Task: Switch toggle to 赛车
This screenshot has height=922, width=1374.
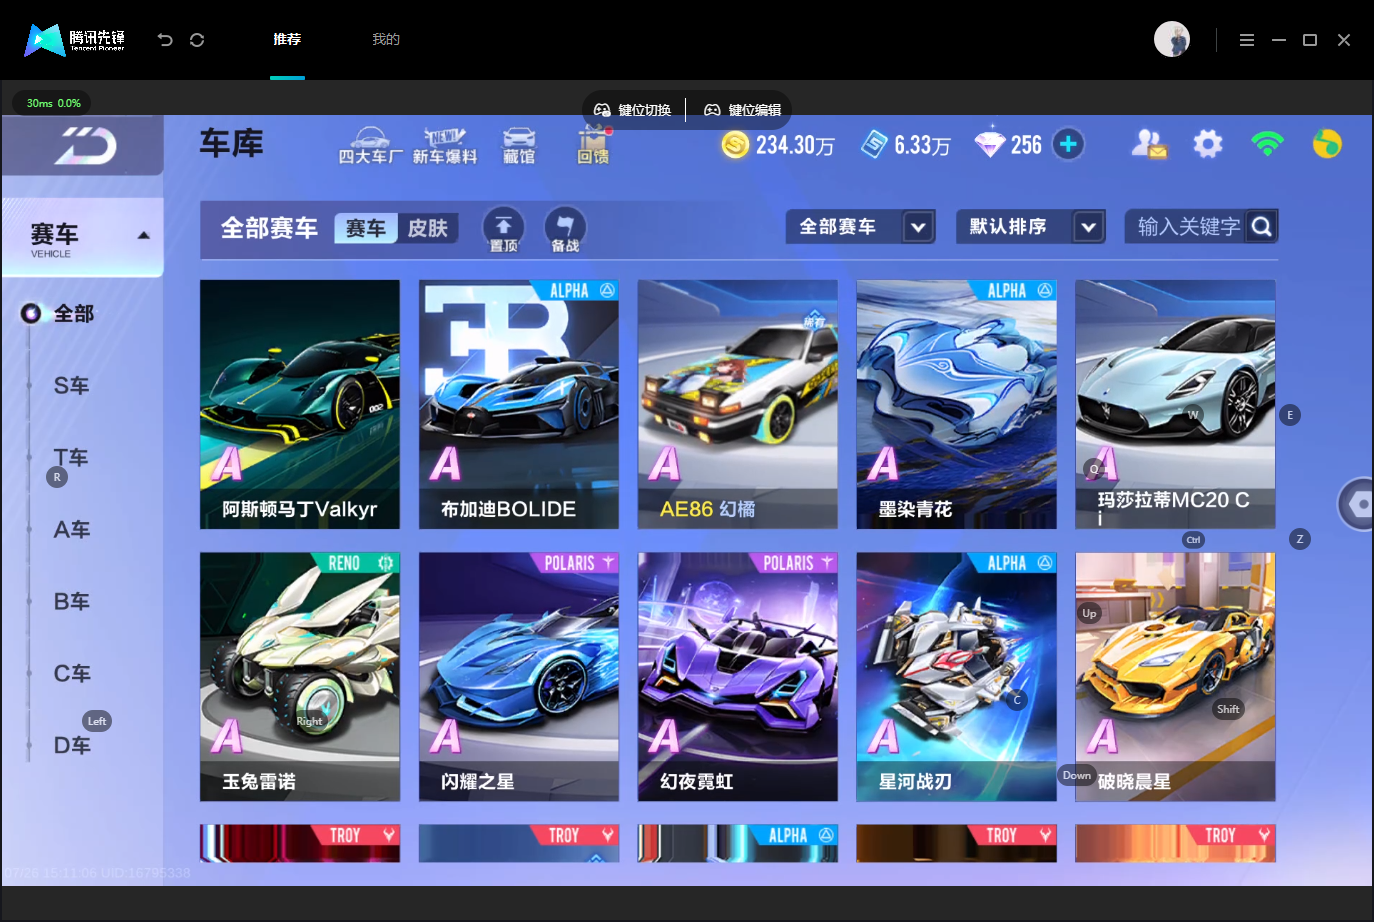Action: pos(366,228)
